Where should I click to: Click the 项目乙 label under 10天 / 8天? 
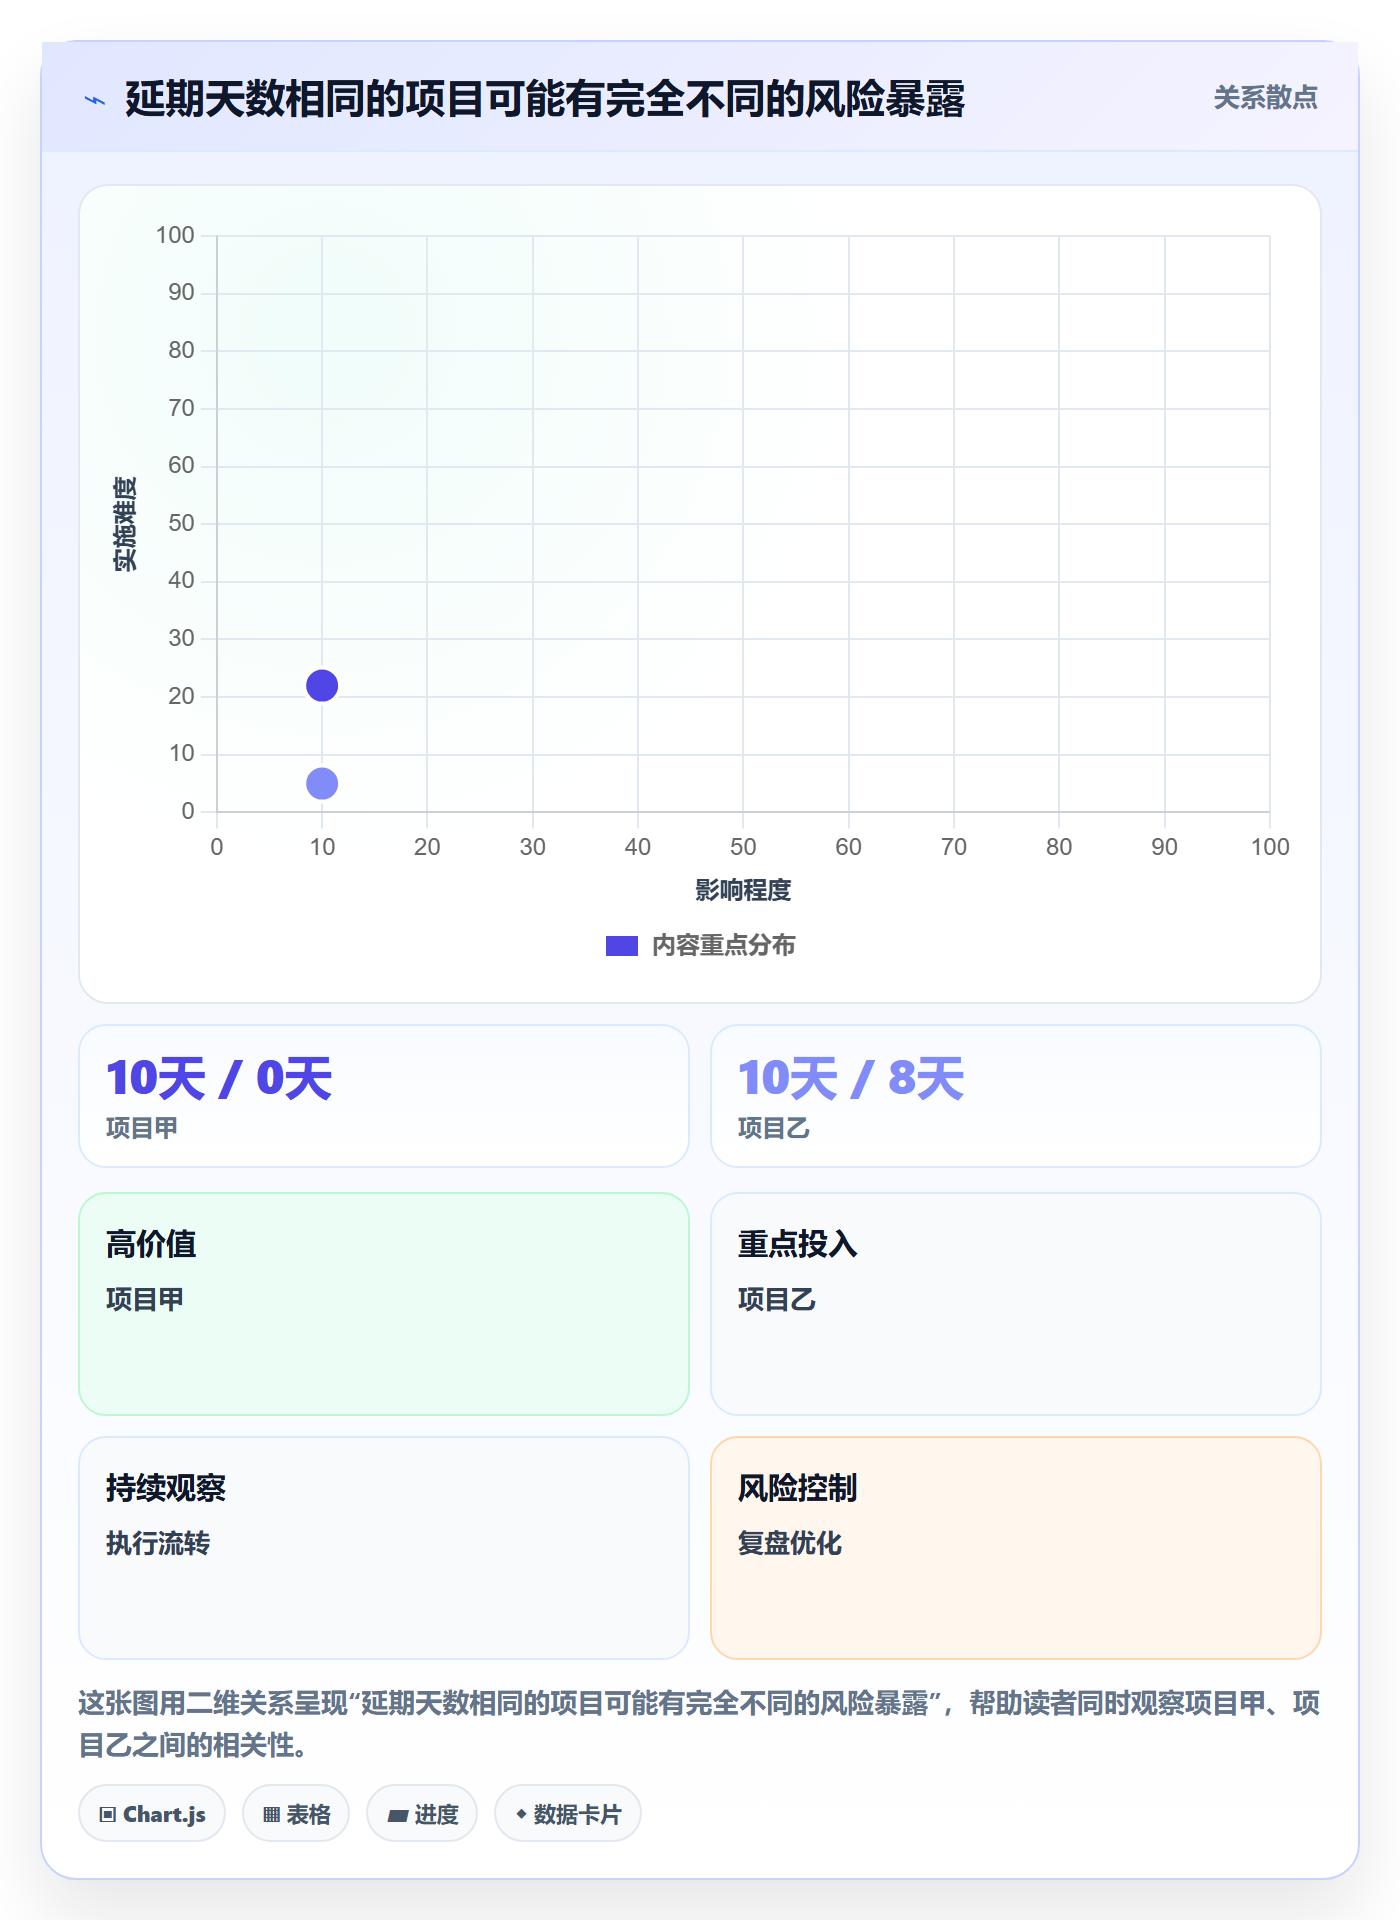(774, 1128)
